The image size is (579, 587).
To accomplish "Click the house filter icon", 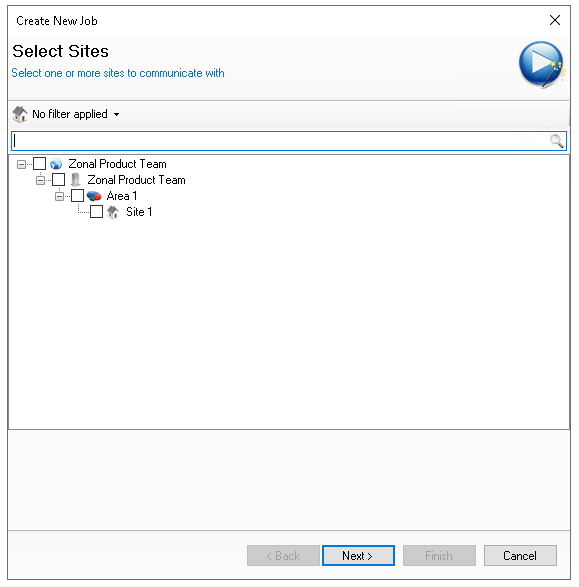I will click(20, 114).
